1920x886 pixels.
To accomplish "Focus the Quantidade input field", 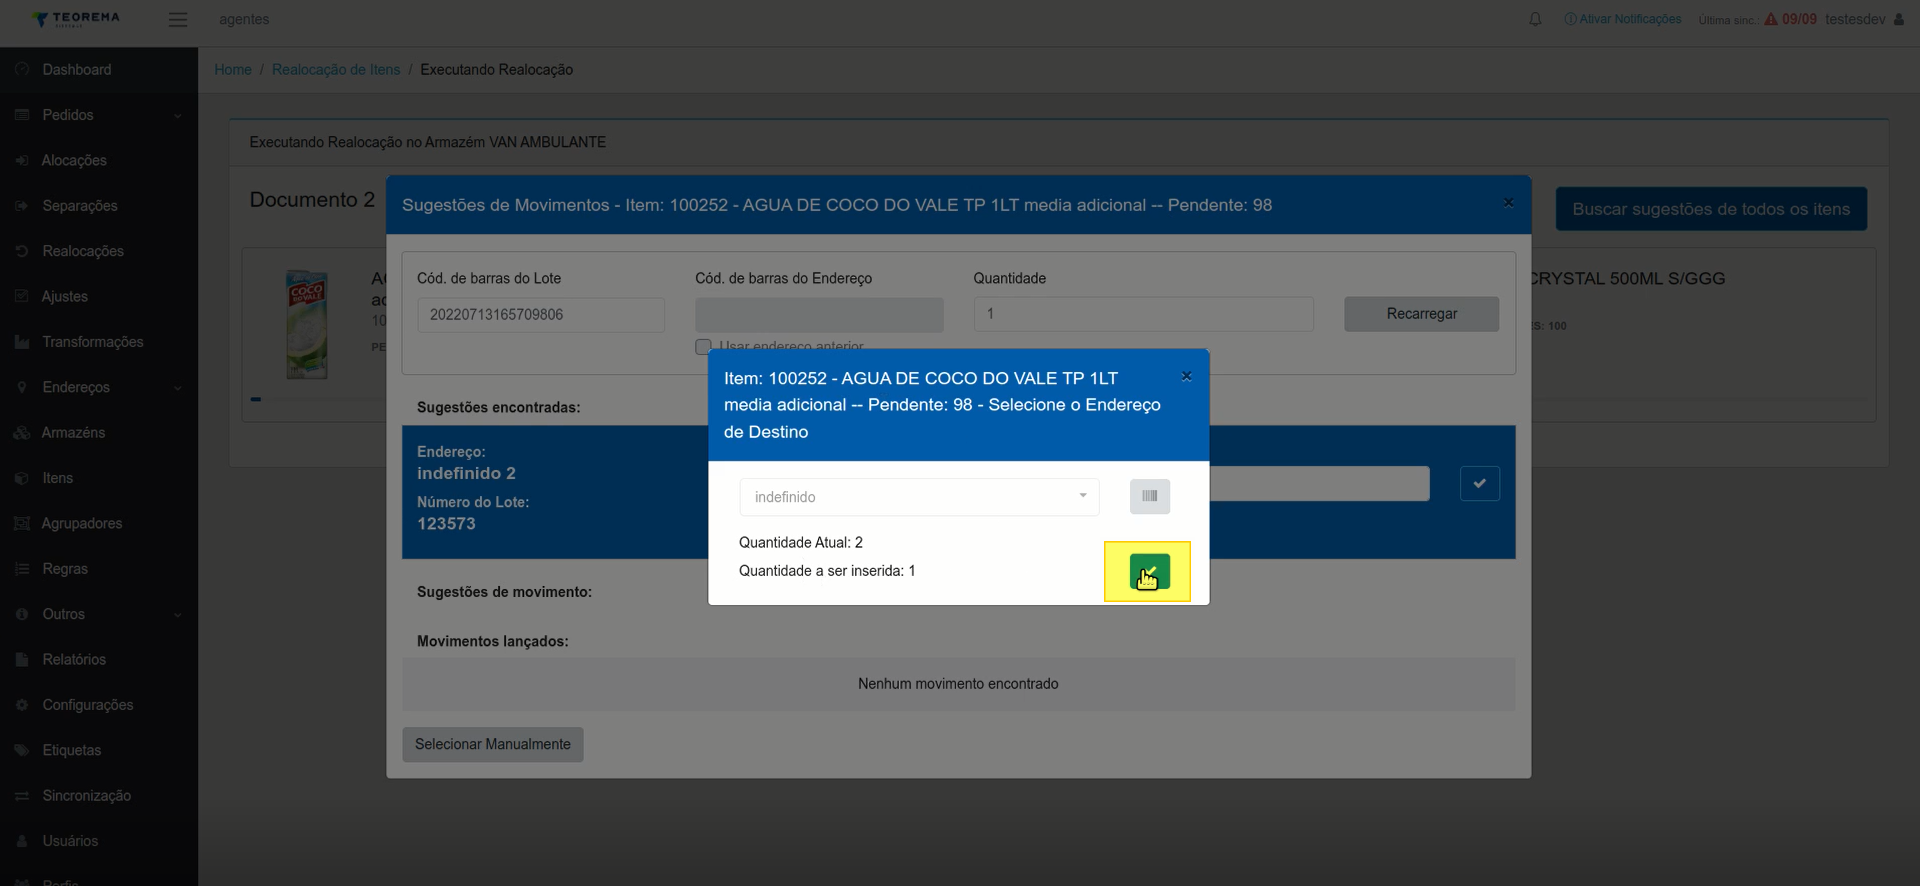I will [x=1143, y=314].
